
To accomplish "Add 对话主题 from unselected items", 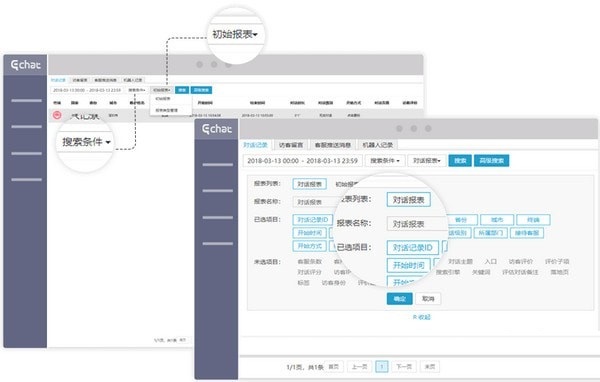I will 460,261.
